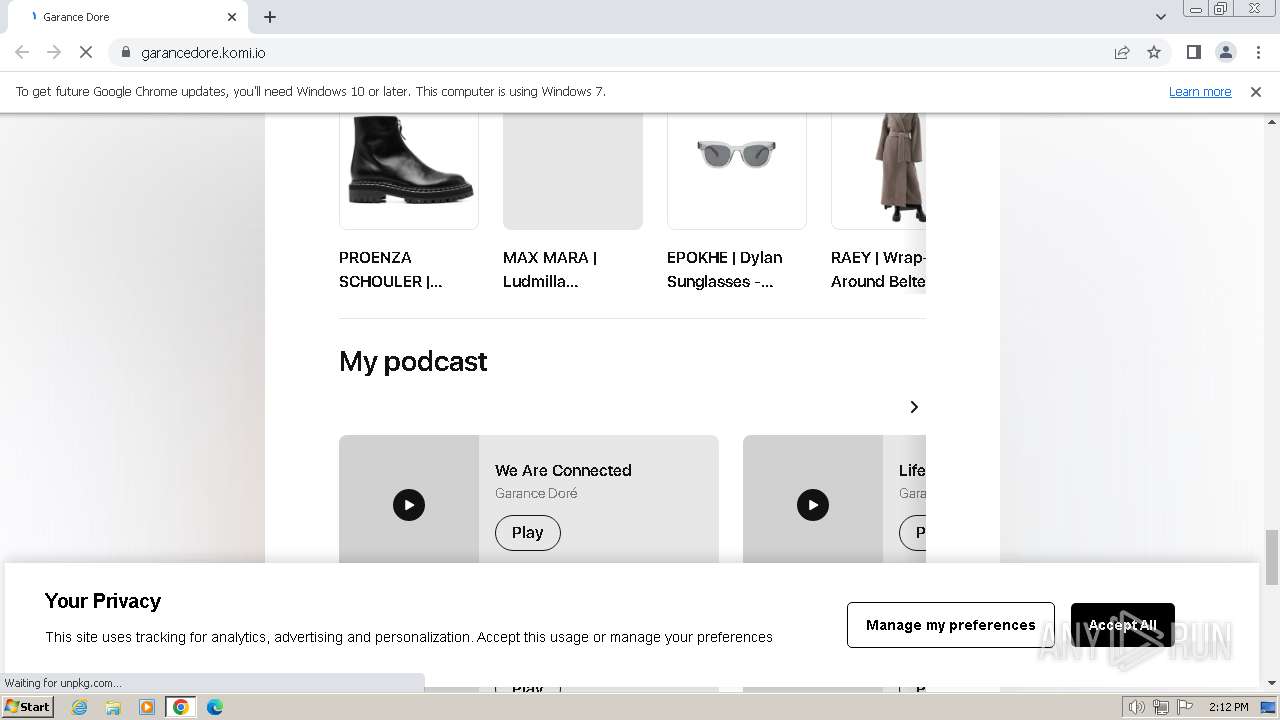Open the Windows Start menu
The width and height of the screenshot is (1280, 720).
27,707
